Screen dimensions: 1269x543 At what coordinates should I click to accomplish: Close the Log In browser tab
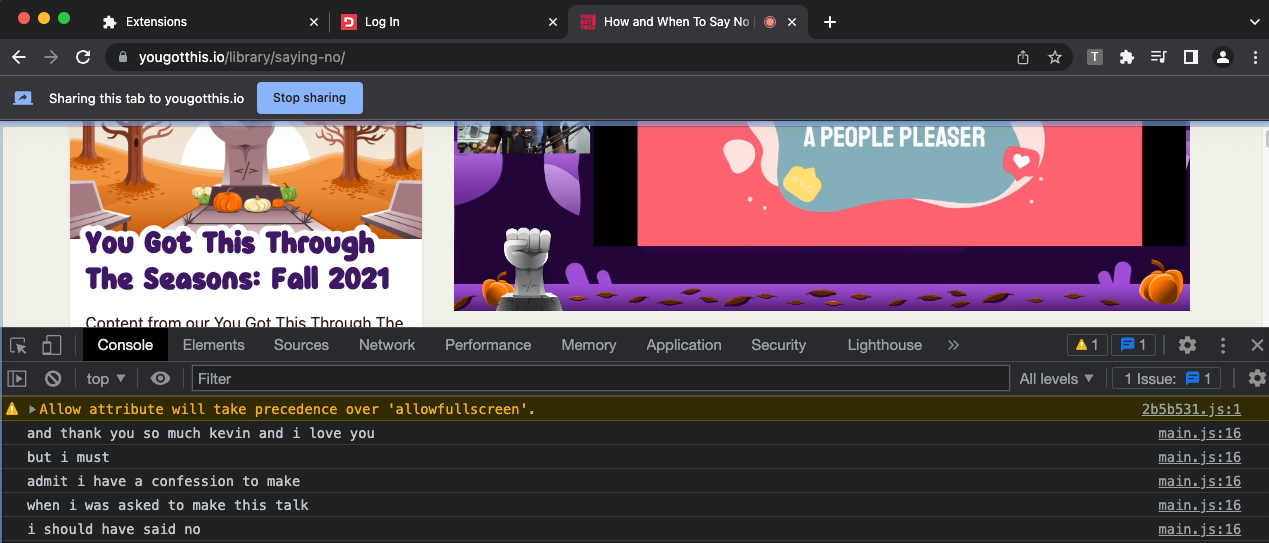[552, 21]
